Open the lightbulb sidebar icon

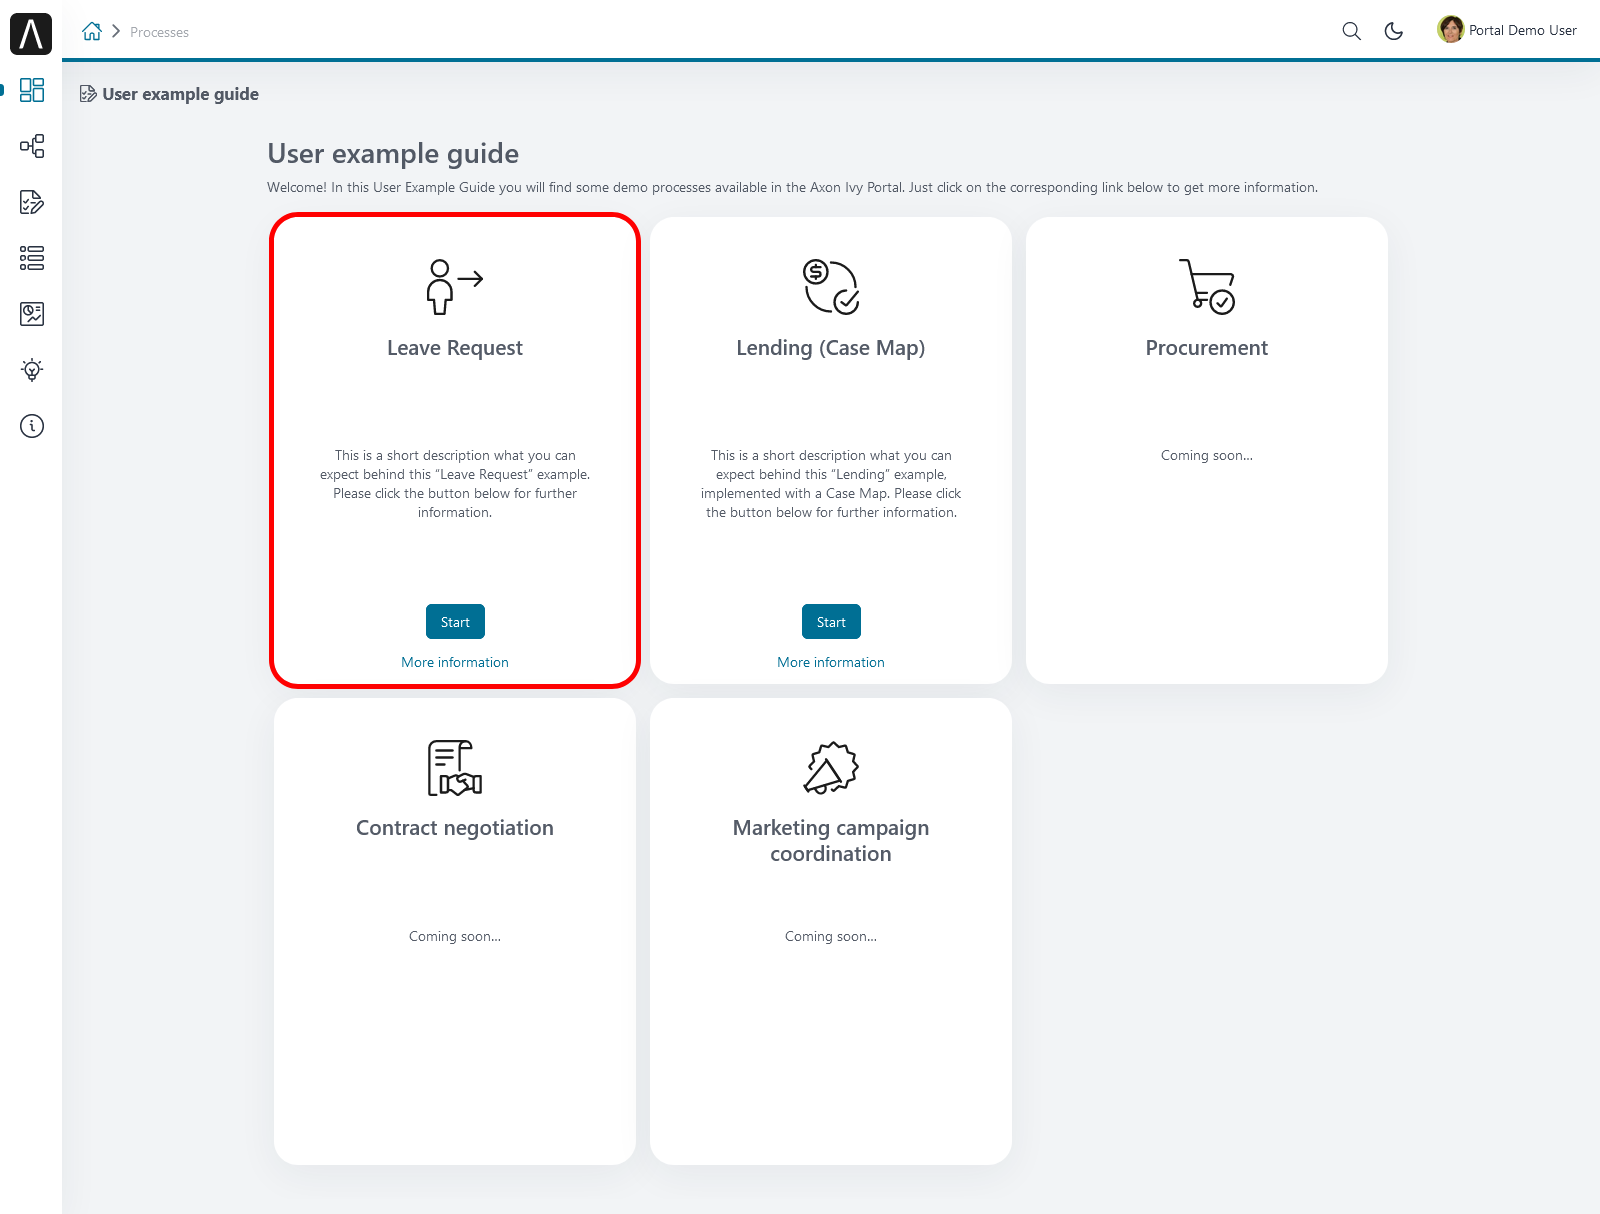32,370
